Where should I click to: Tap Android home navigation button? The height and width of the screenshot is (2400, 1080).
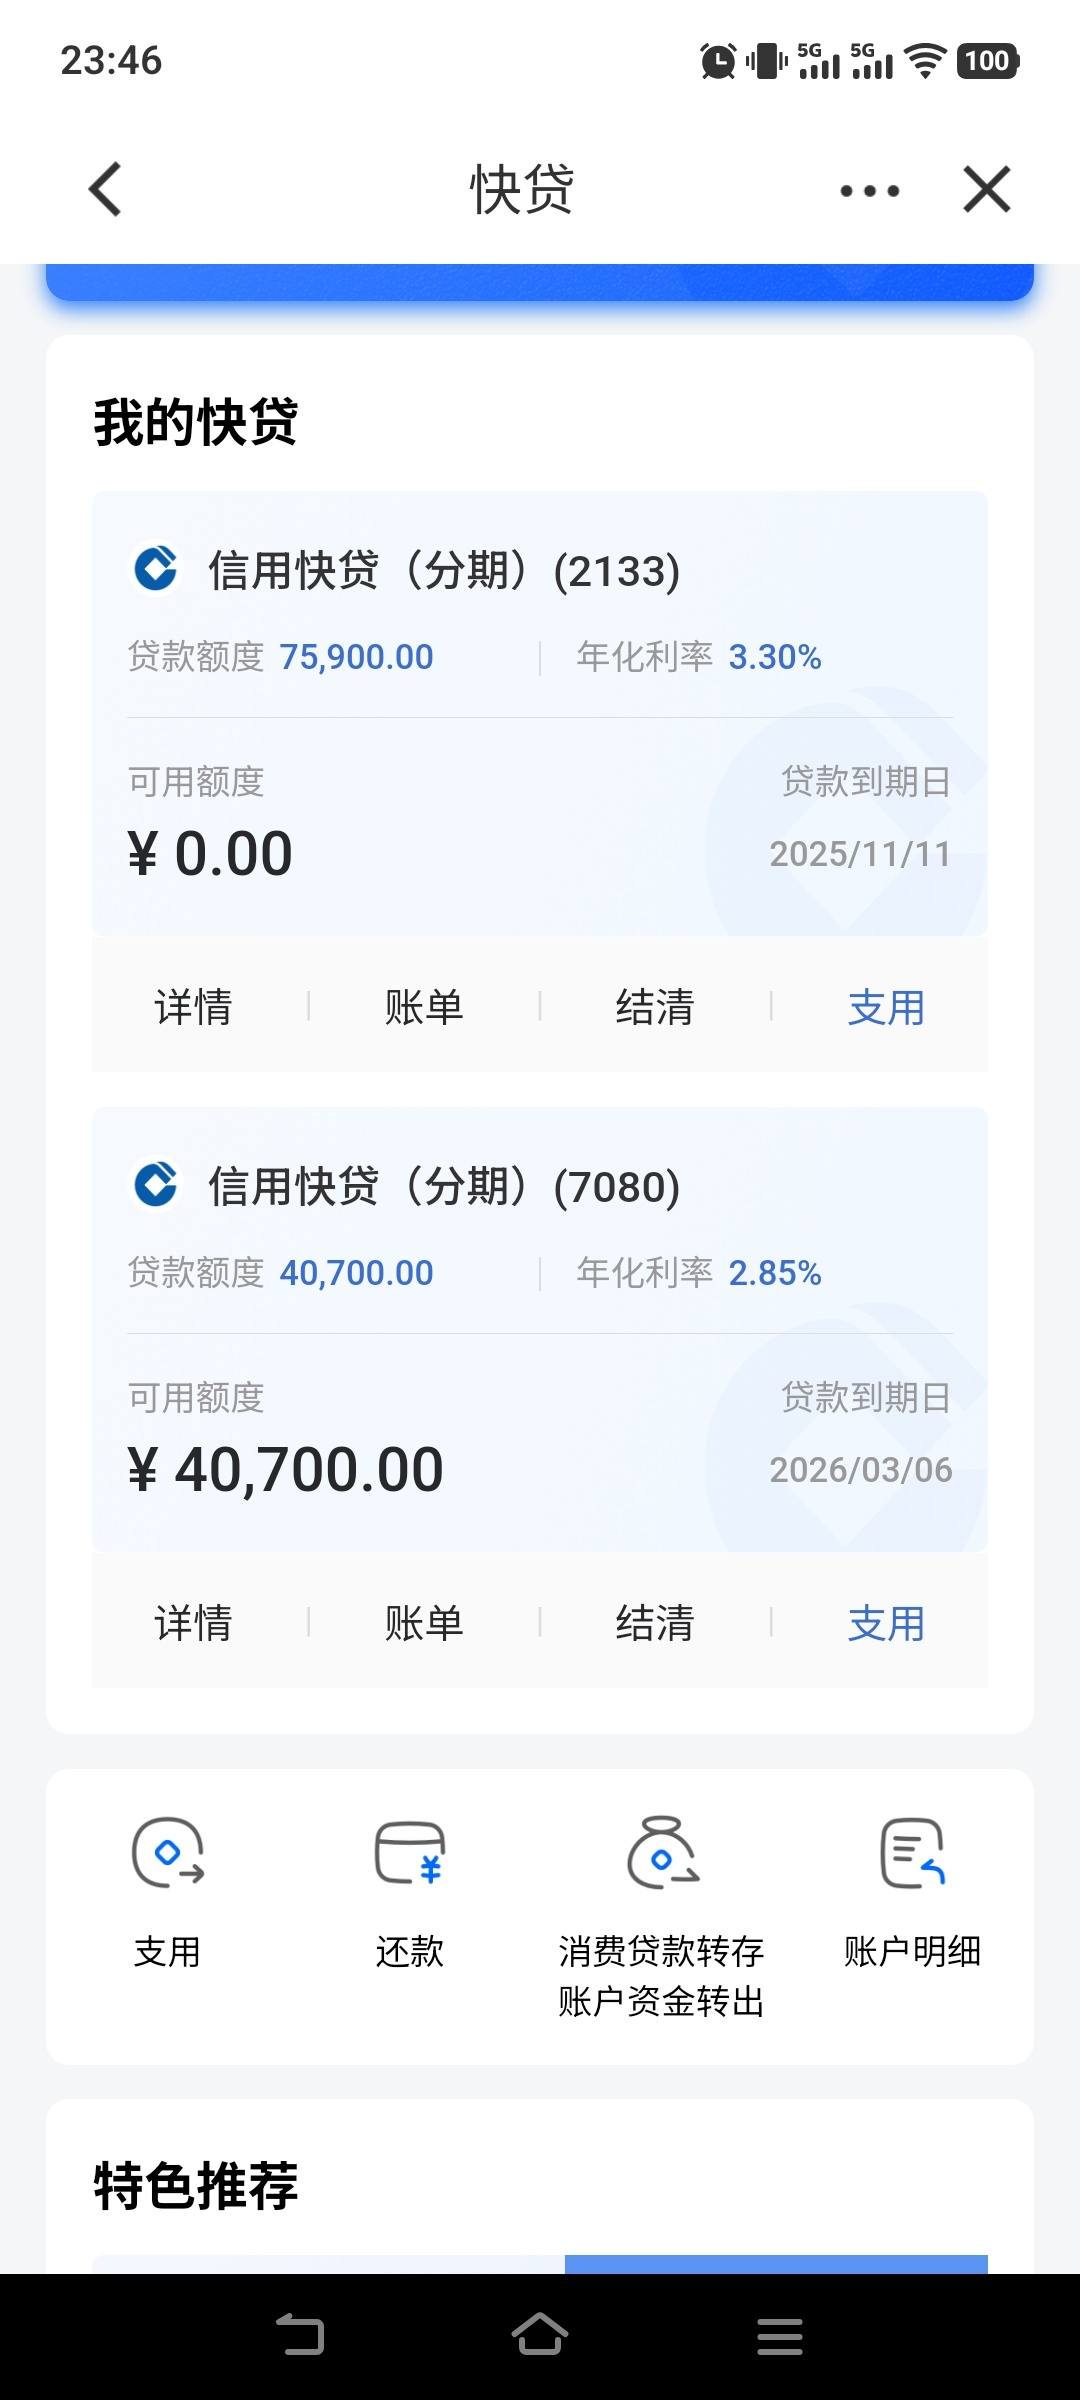click(540, 2335)
